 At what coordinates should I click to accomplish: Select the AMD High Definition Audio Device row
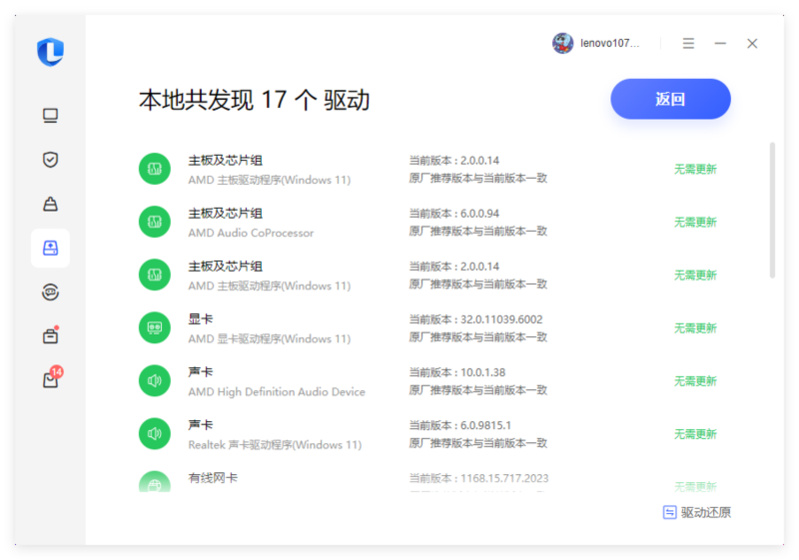click(276, 382)
